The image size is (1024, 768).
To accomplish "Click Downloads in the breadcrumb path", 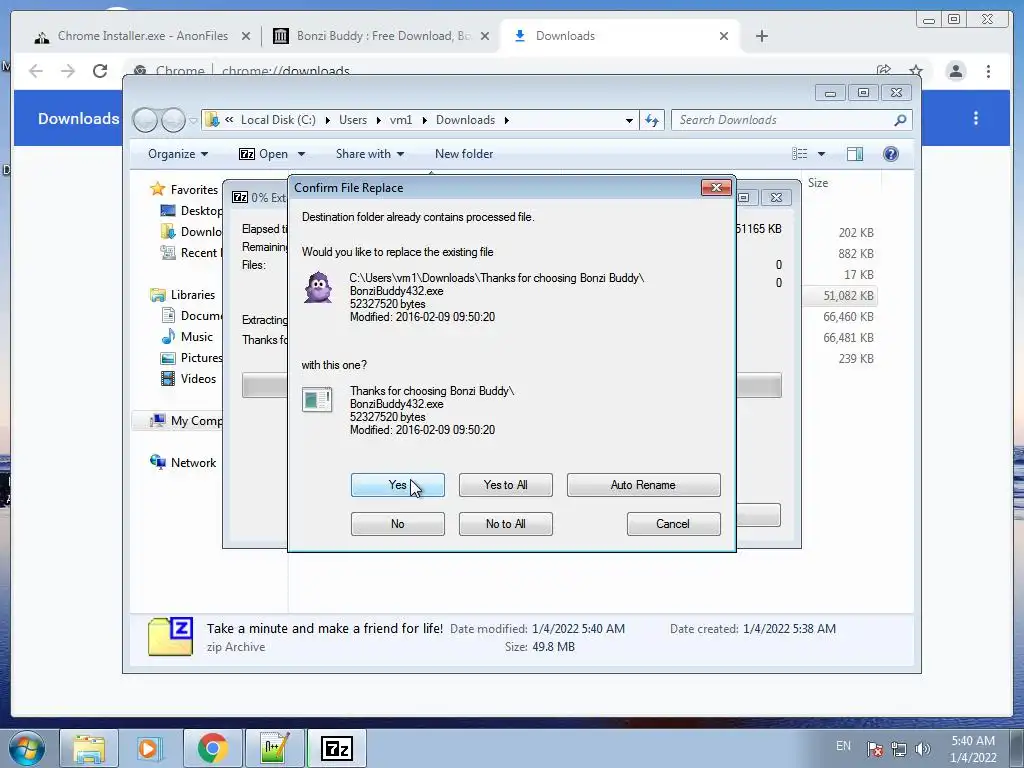I will [x=466, y=120].
